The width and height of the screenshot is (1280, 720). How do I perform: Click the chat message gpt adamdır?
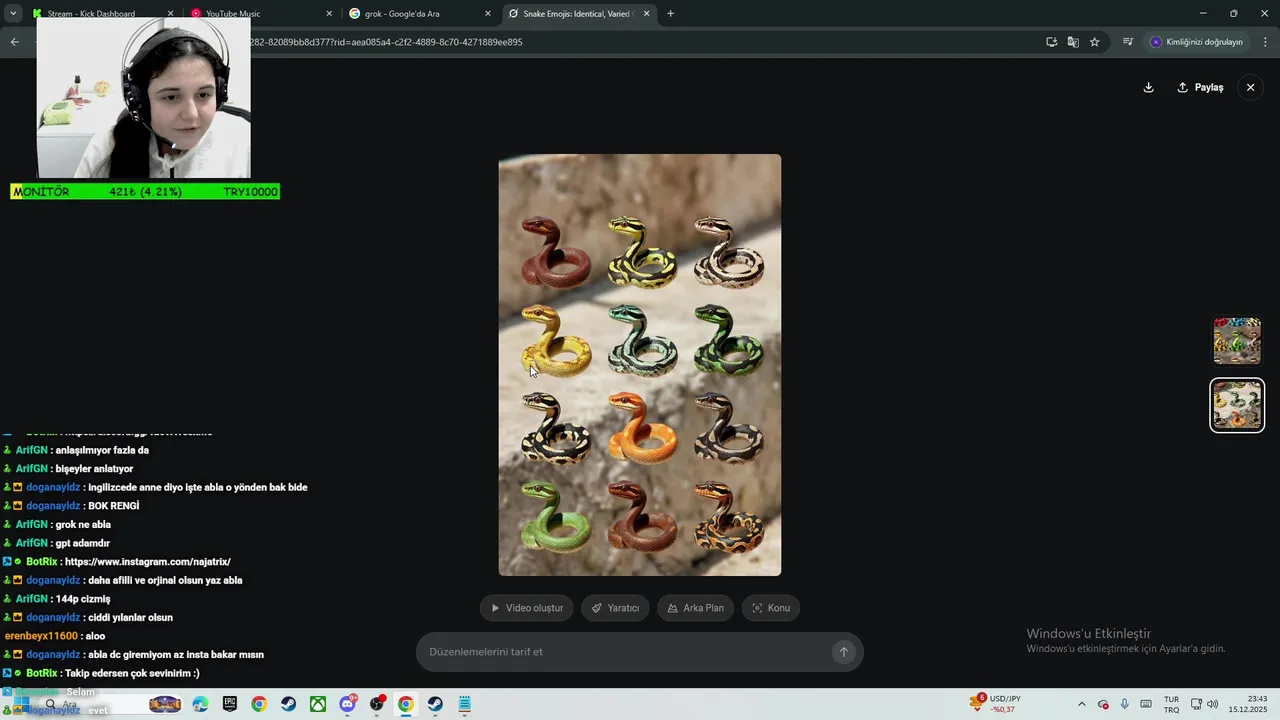click(x=82, y=543)
